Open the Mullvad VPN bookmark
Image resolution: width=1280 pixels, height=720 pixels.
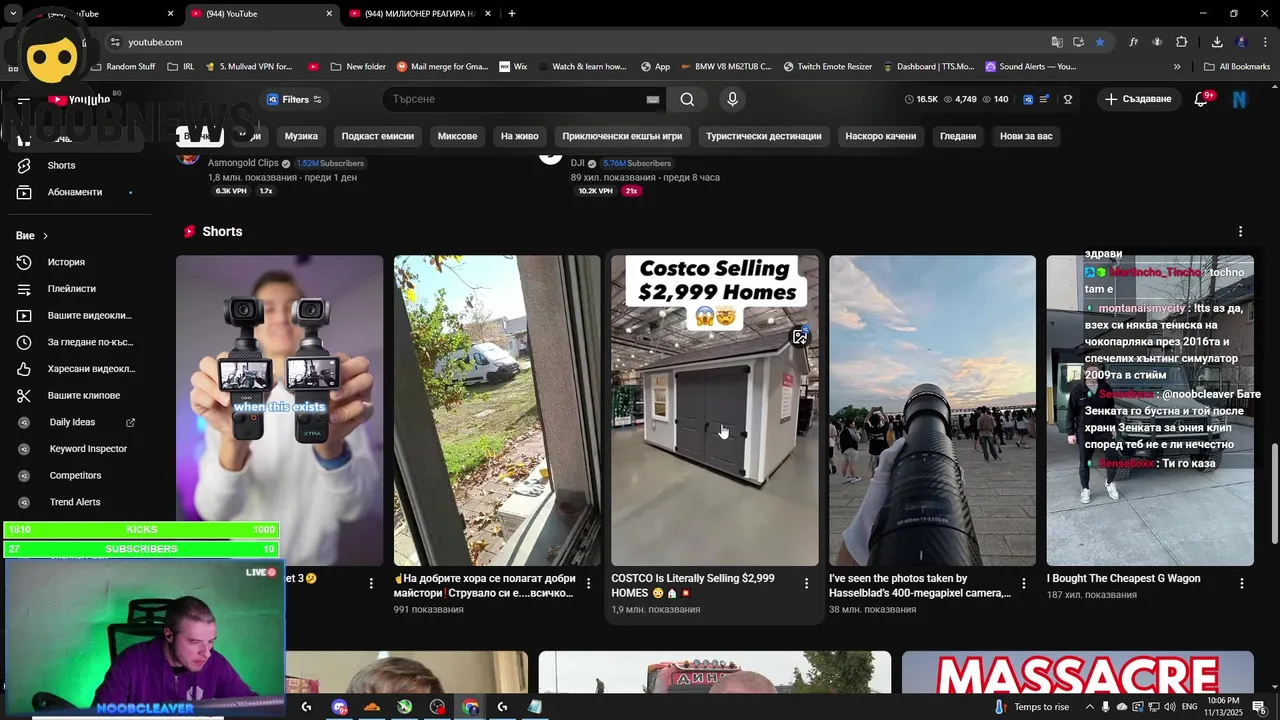(249, 67)
